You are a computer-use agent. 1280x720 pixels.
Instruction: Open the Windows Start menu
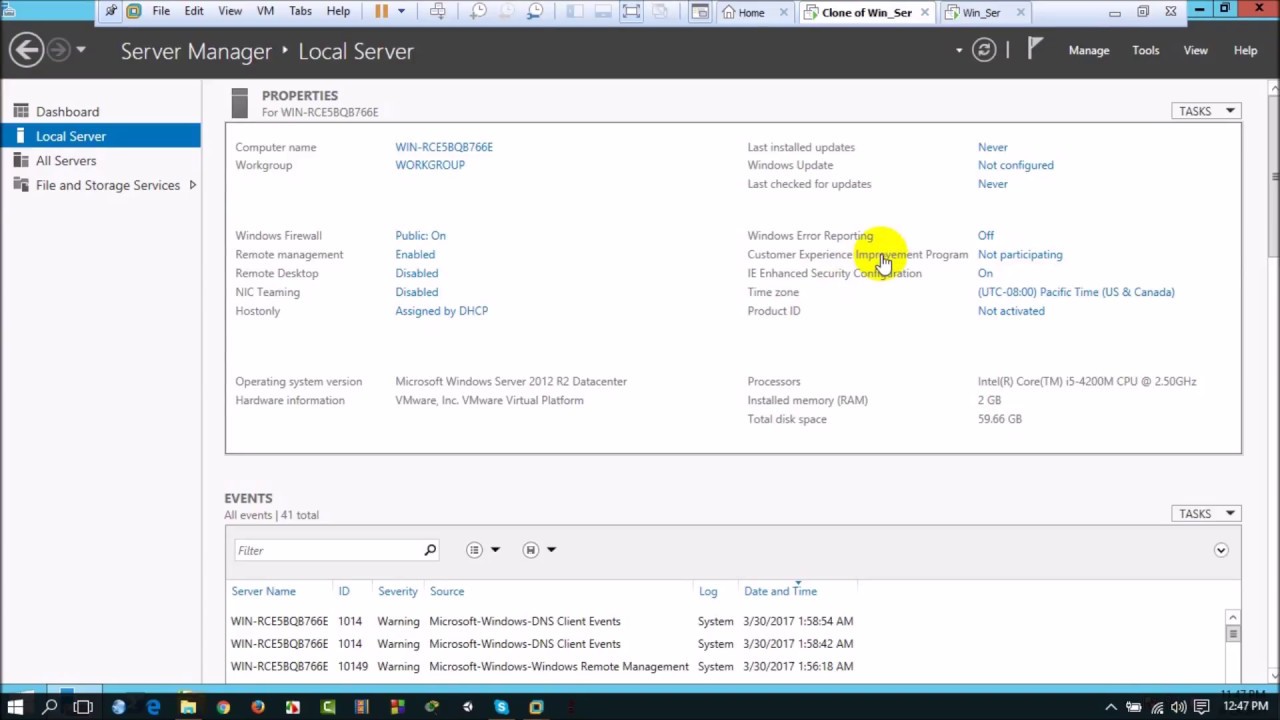tap(15, 707)
